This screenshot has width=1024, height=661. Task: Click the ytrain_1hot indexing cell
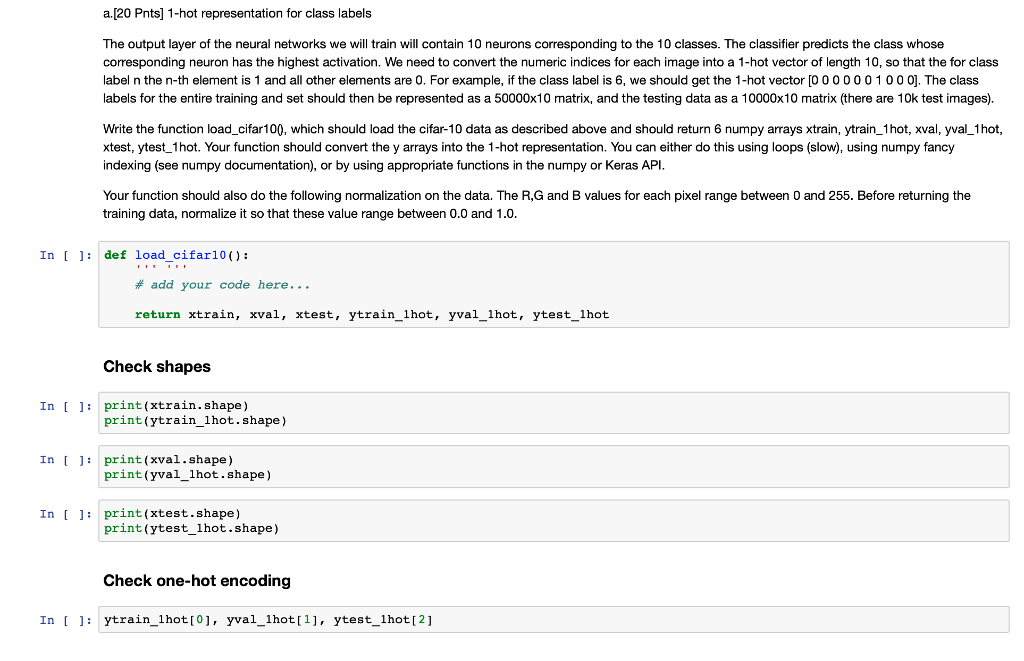coord(400,619)
